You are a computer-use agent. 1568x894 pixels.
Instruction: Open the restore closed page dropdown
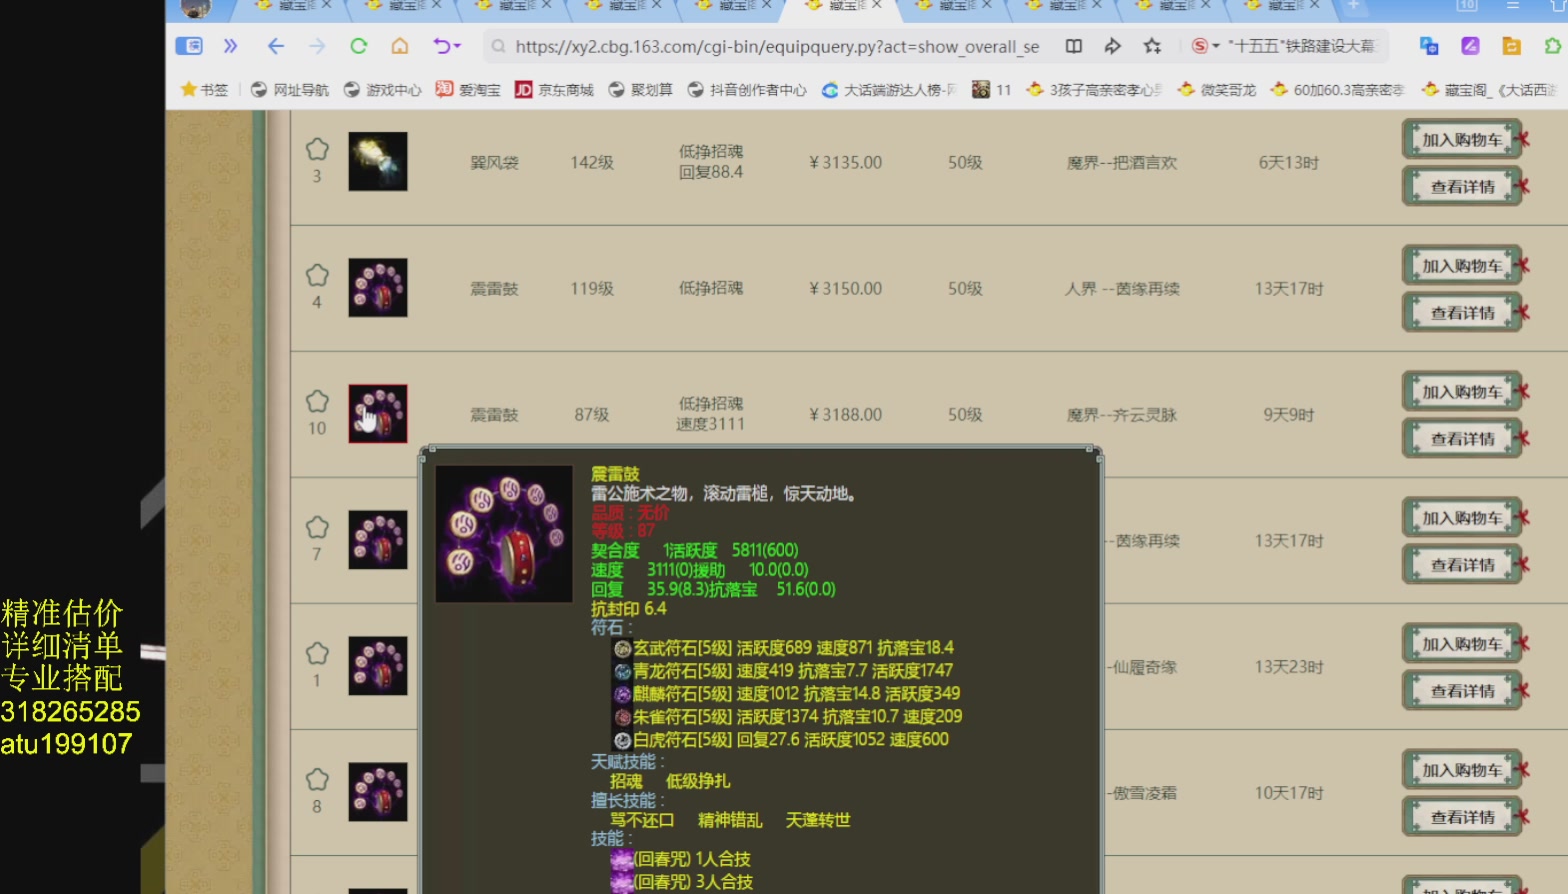(446, 46)
